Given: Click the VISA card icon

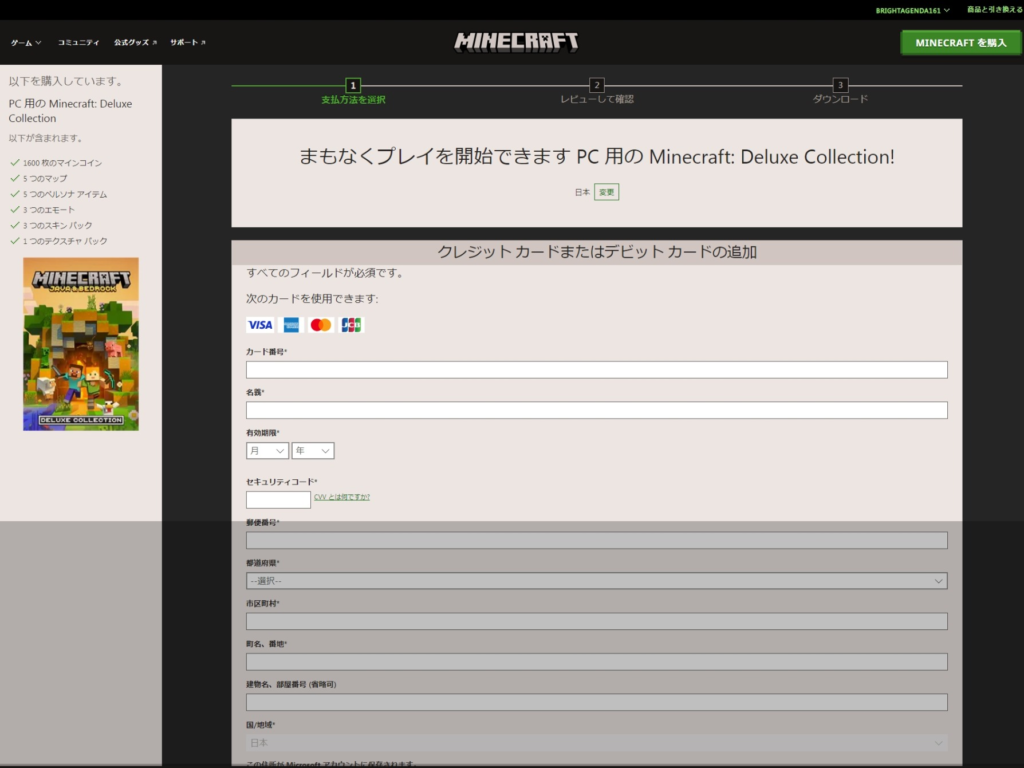Looking at the screenshot, I should coord(260,325).
